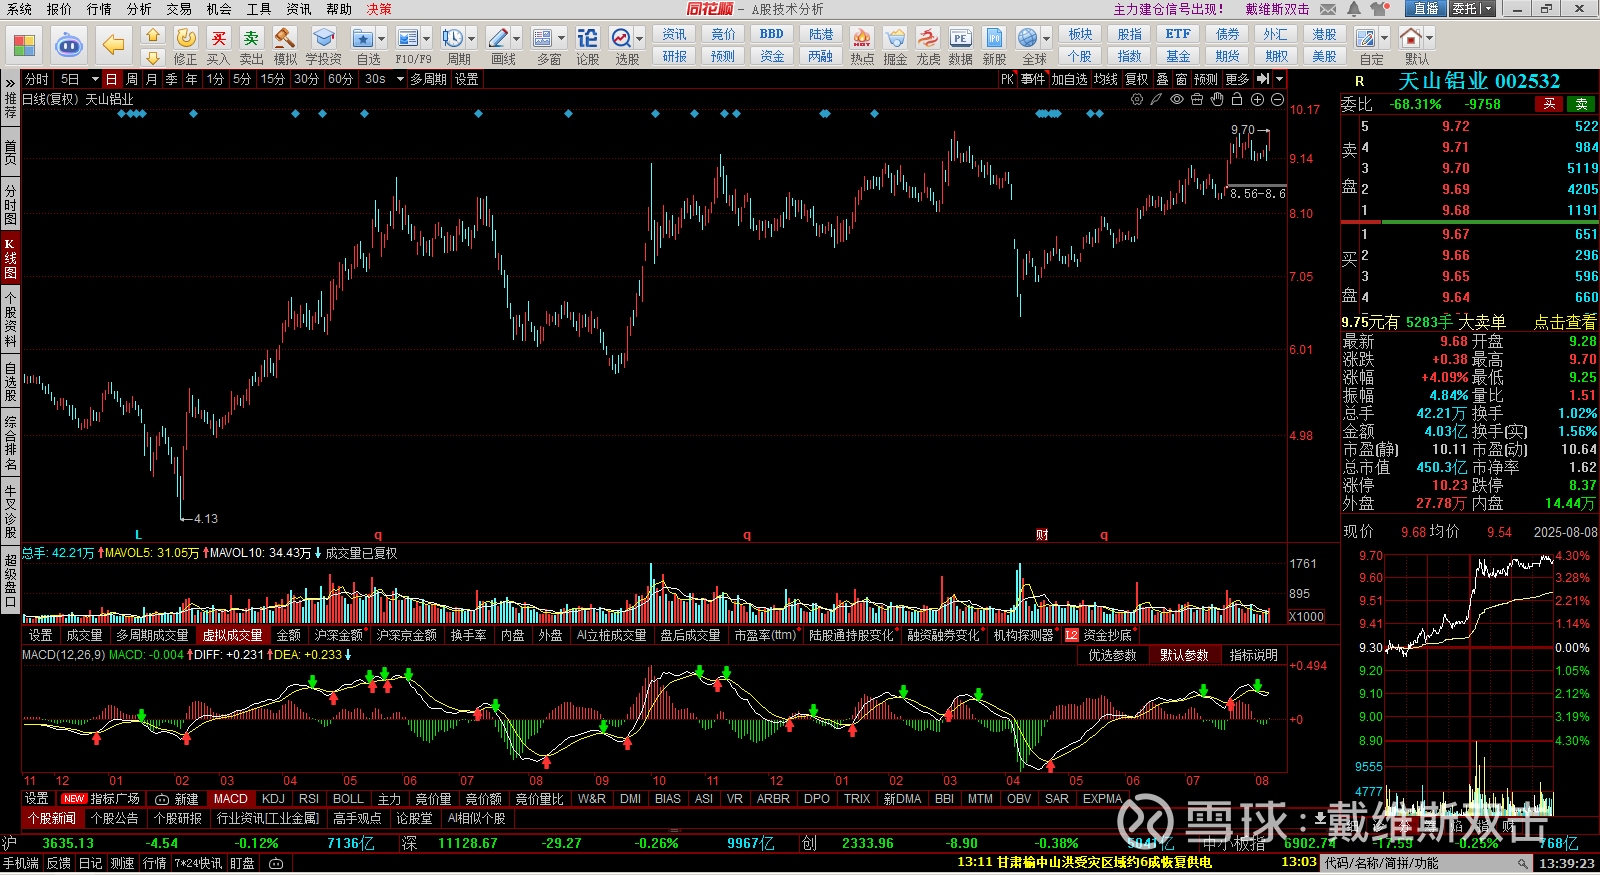
Task: Open dropdown next to 更多 toolbar arrow
Action: 1279,79
